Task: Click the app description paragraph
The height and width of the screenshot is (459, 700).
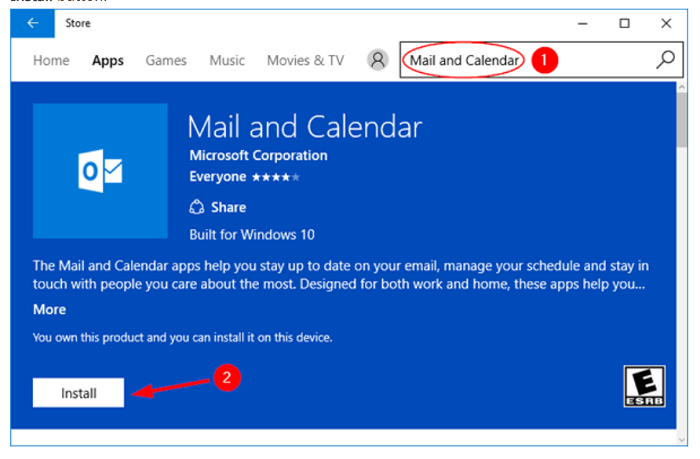Action: click(x=341, y=275)
